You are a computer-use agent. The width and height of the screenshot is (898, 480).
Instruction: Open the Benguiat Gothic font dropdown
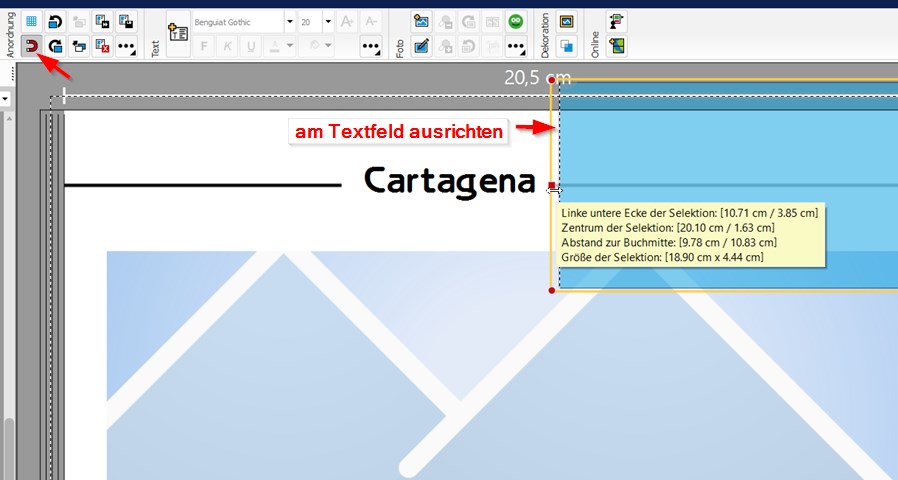[x=290, y=21]
